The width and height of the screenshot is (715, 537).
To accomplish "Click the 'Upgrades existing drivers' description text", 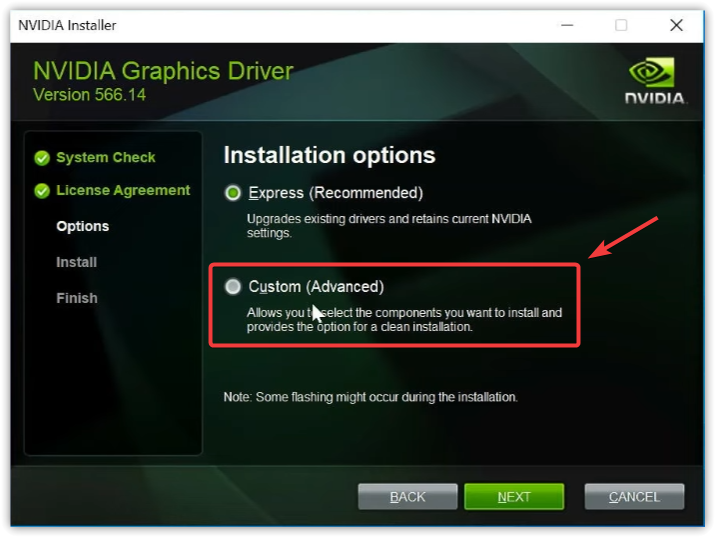I will coord(389,226).
